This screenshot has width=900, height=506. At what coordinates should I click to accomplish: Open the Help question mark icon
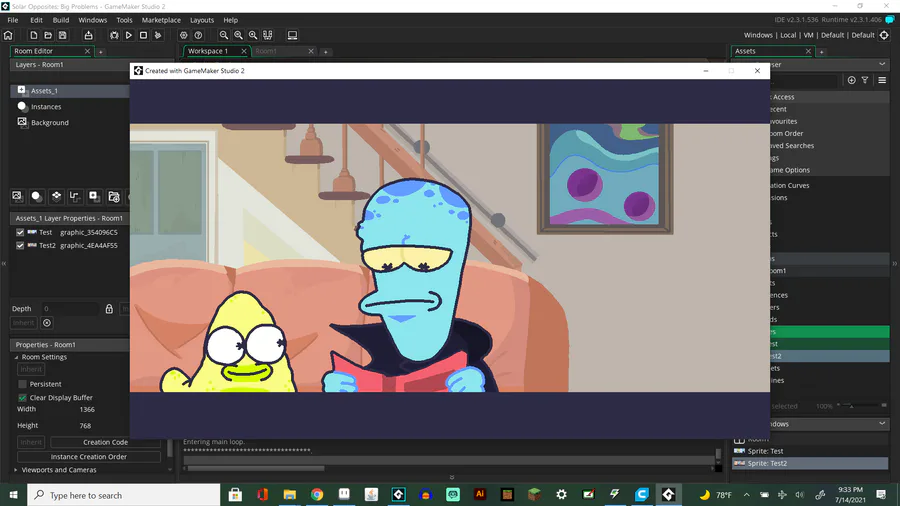click(x=199, y=35)
